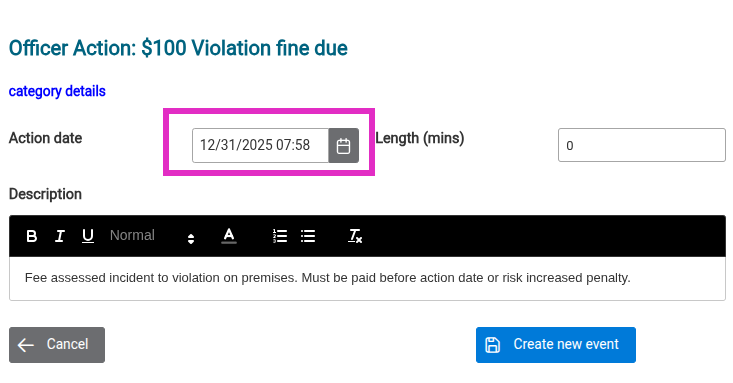Screen dimensions: 733x383
Task: Click the Action date label
Action: tap(45, 138)
